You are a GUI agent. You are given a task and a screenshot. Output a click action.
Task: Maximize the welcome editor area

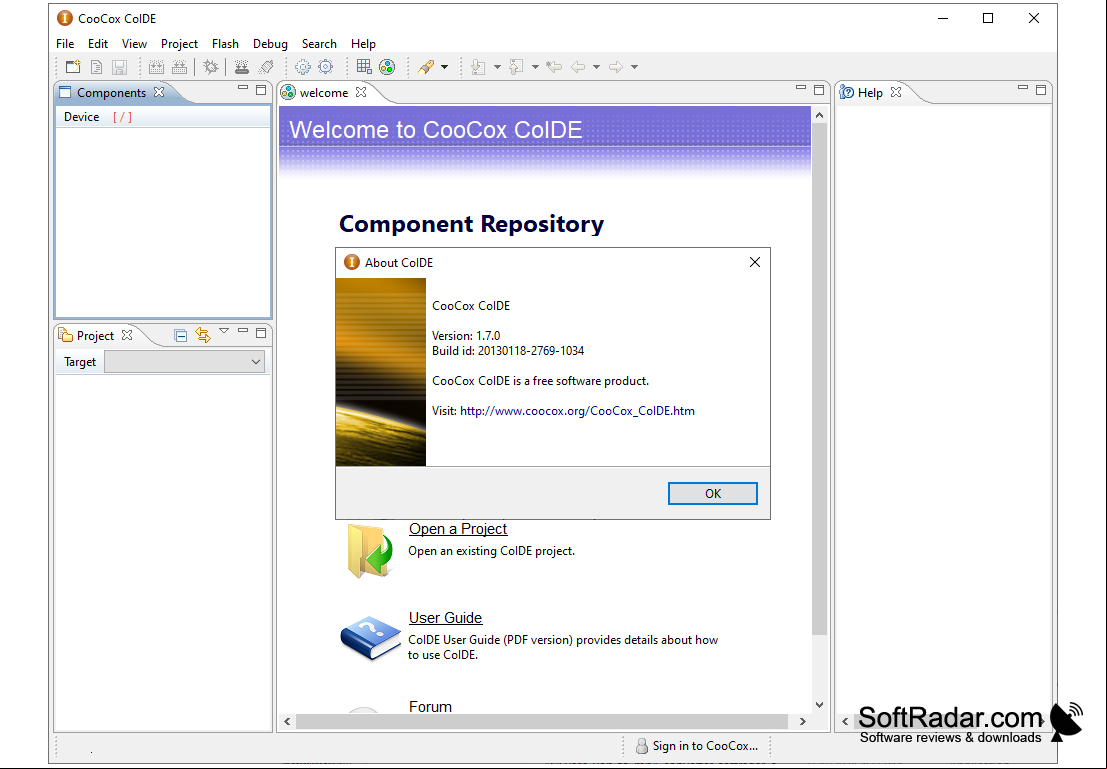[x=819, y=90]
